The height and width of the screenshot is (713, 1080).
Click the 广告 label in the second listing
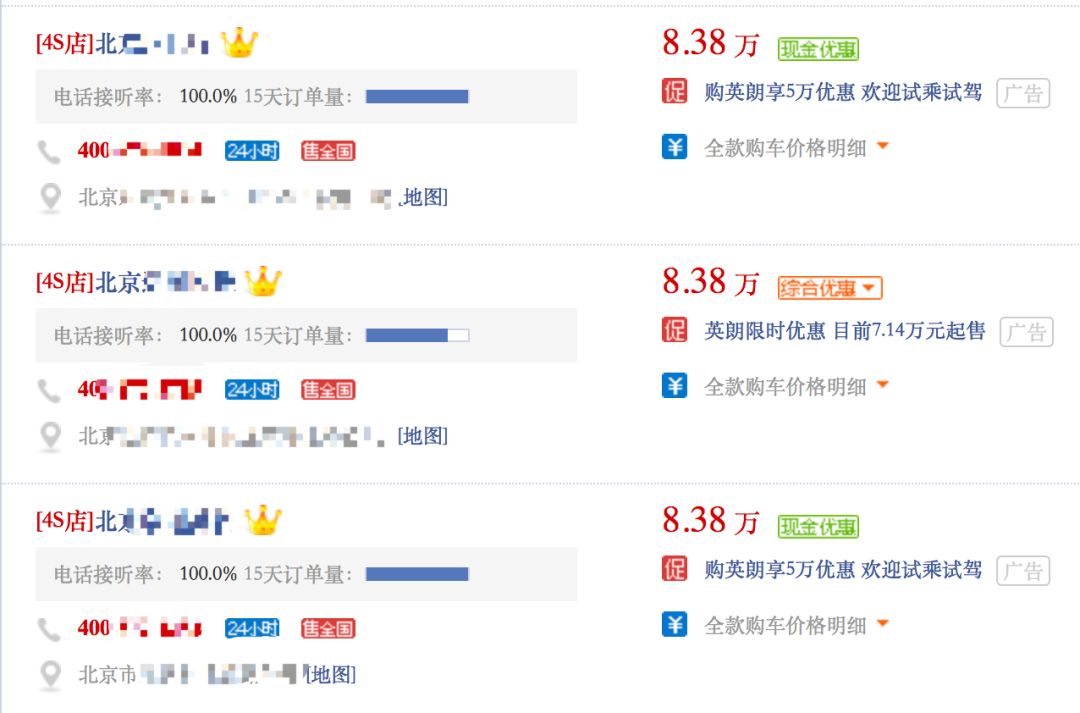[x=1027, y=331]
